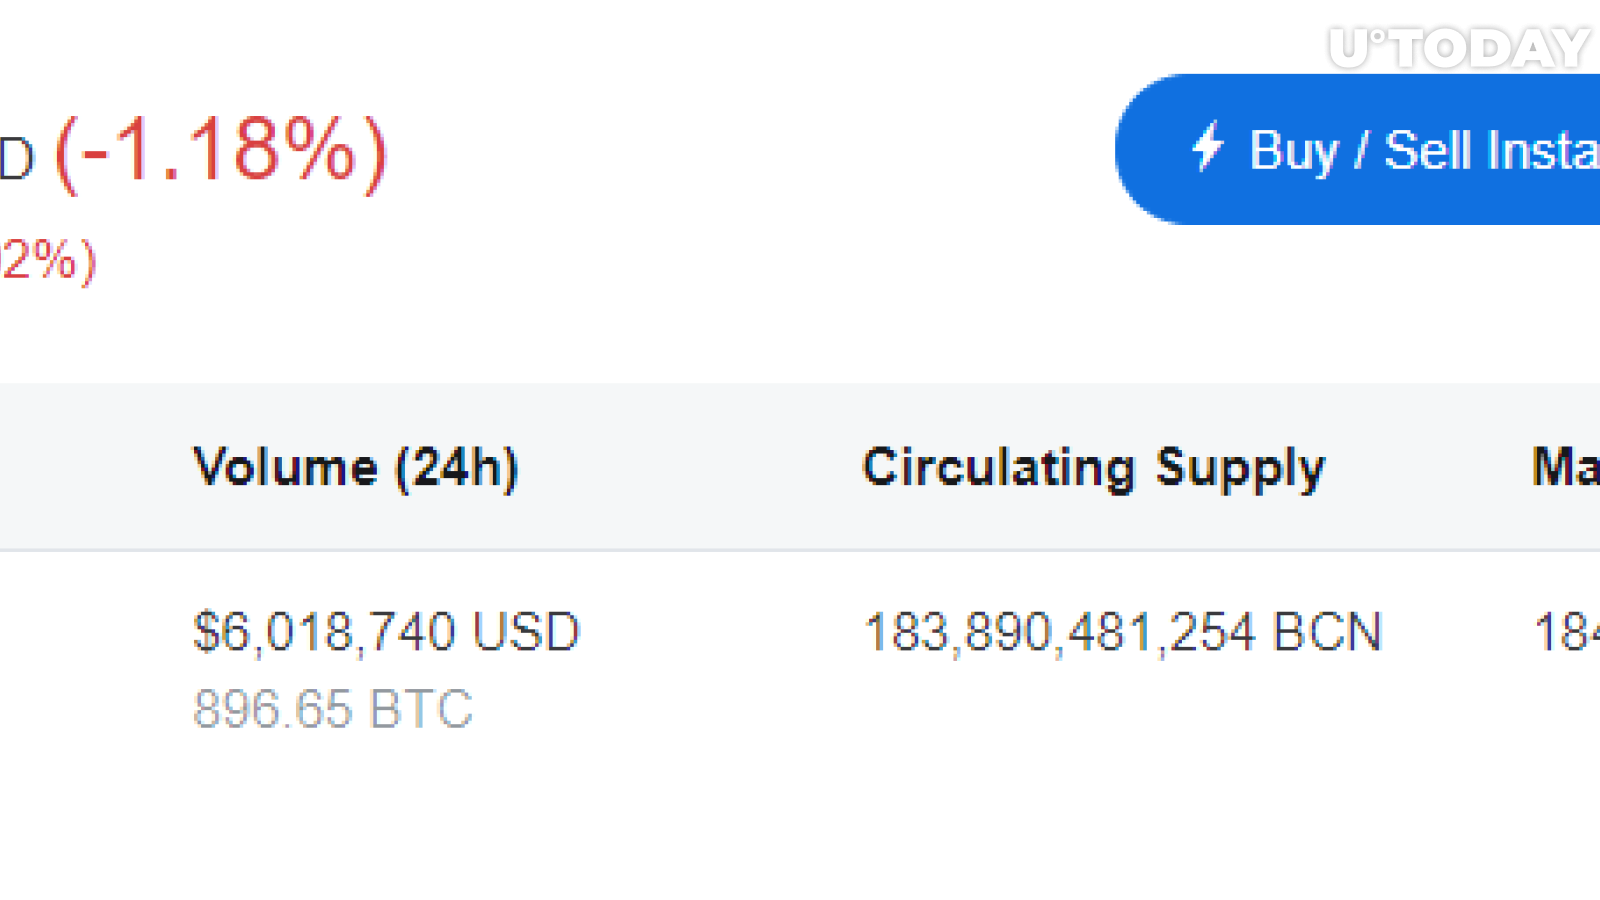Click the cut-off 18 value under Ma
Viewport: 1600px width, 900px height.
coord(1567,632)
